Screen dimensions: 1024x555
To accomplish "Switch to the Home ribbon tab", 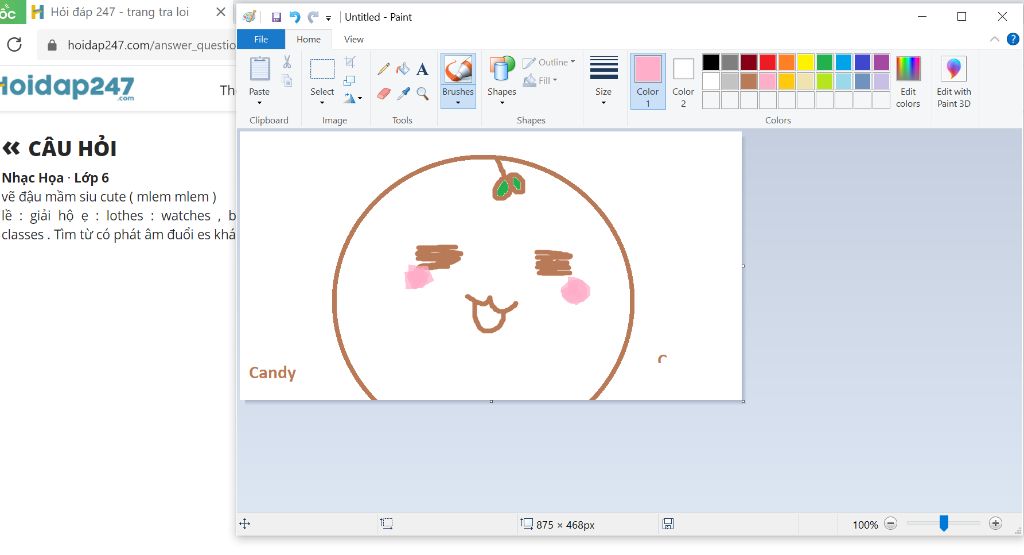I will pyautogui.click(x=308, y=39).
